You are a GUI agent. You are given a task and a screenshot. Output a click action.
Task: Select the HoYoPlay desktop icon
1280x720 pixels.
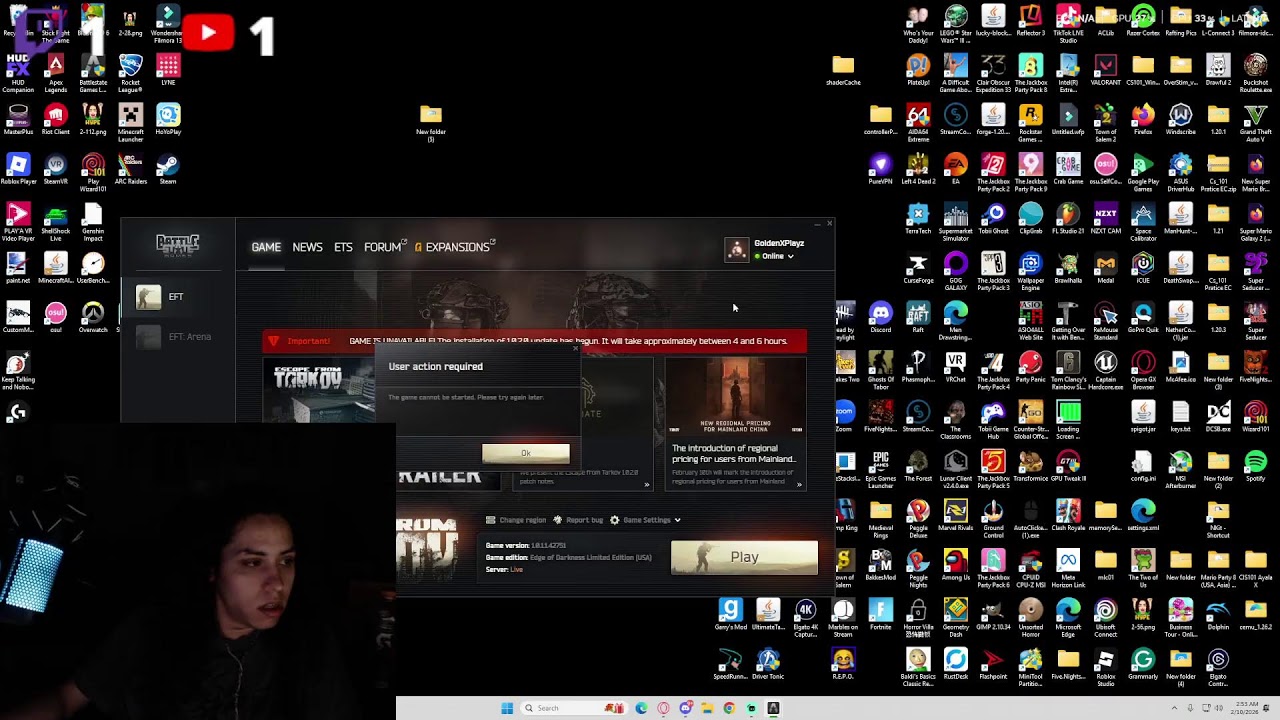pos(168,119)
